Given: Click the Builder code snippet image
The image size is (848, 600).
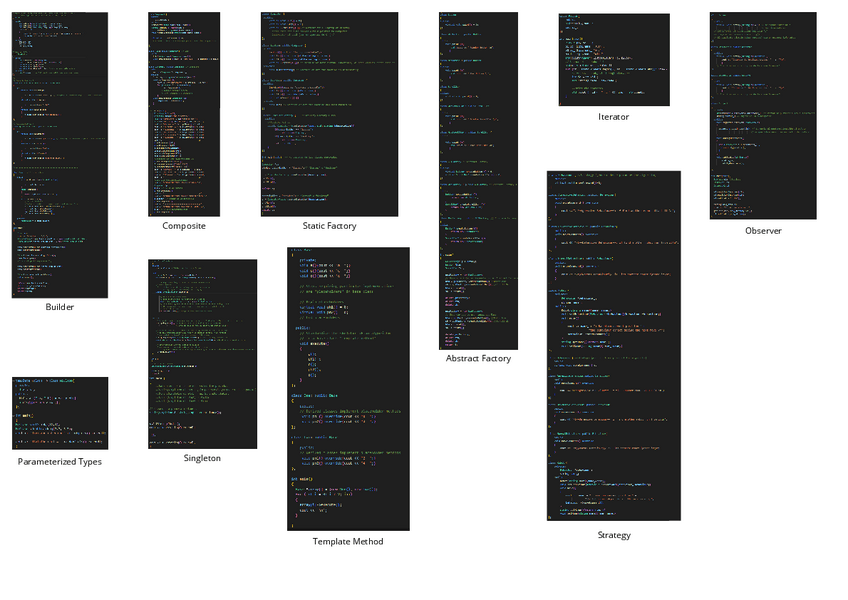Looking at the screenshot, I should coord(59,155).
